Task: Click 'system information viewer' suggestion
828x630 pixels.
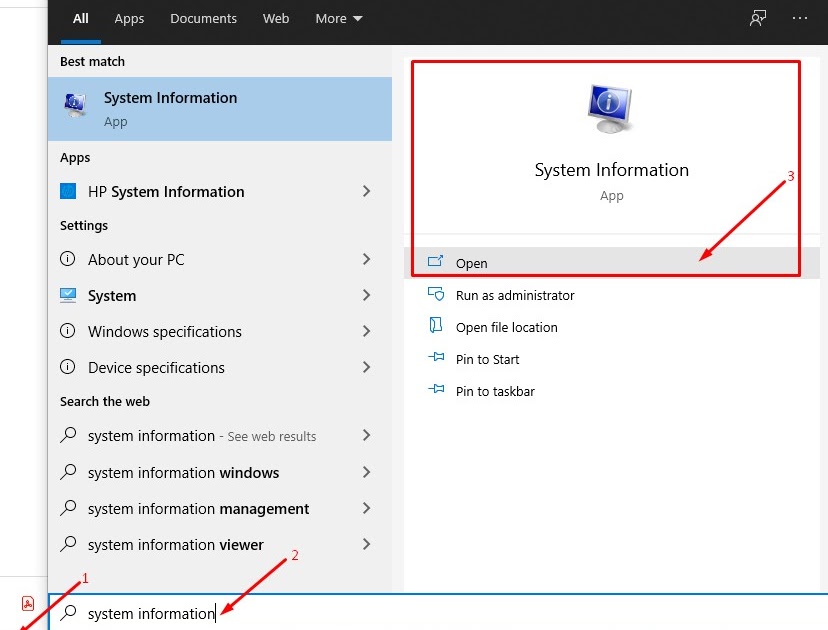Action: (x=175, y=544)
